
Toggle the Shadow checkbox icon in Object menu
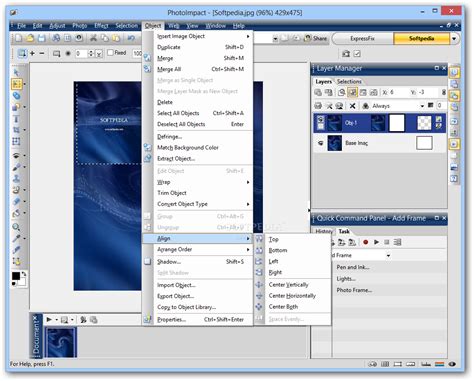click(x=147, y=262)
